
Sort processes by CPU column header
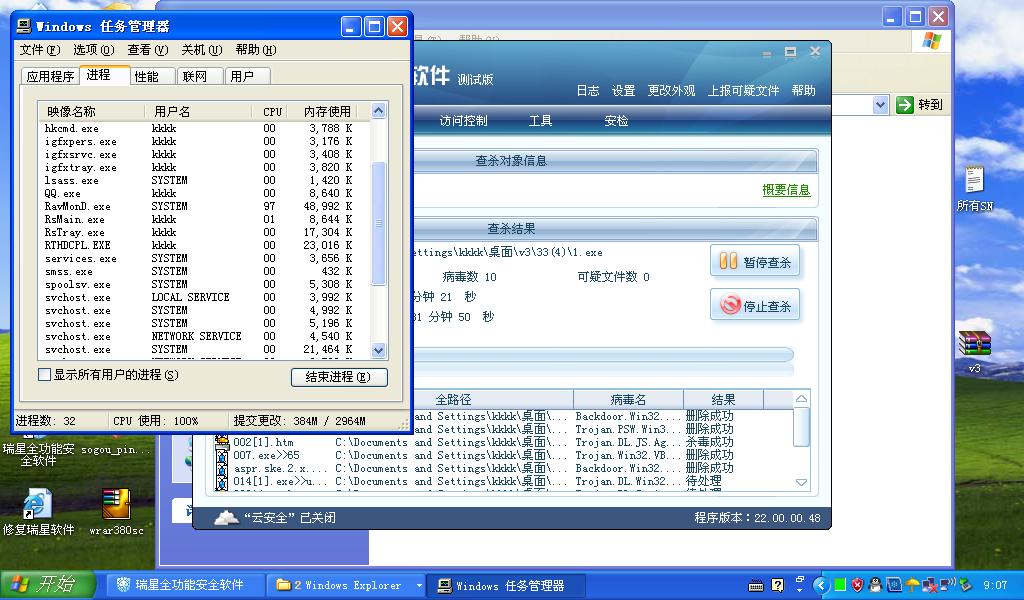click(271, 112)
